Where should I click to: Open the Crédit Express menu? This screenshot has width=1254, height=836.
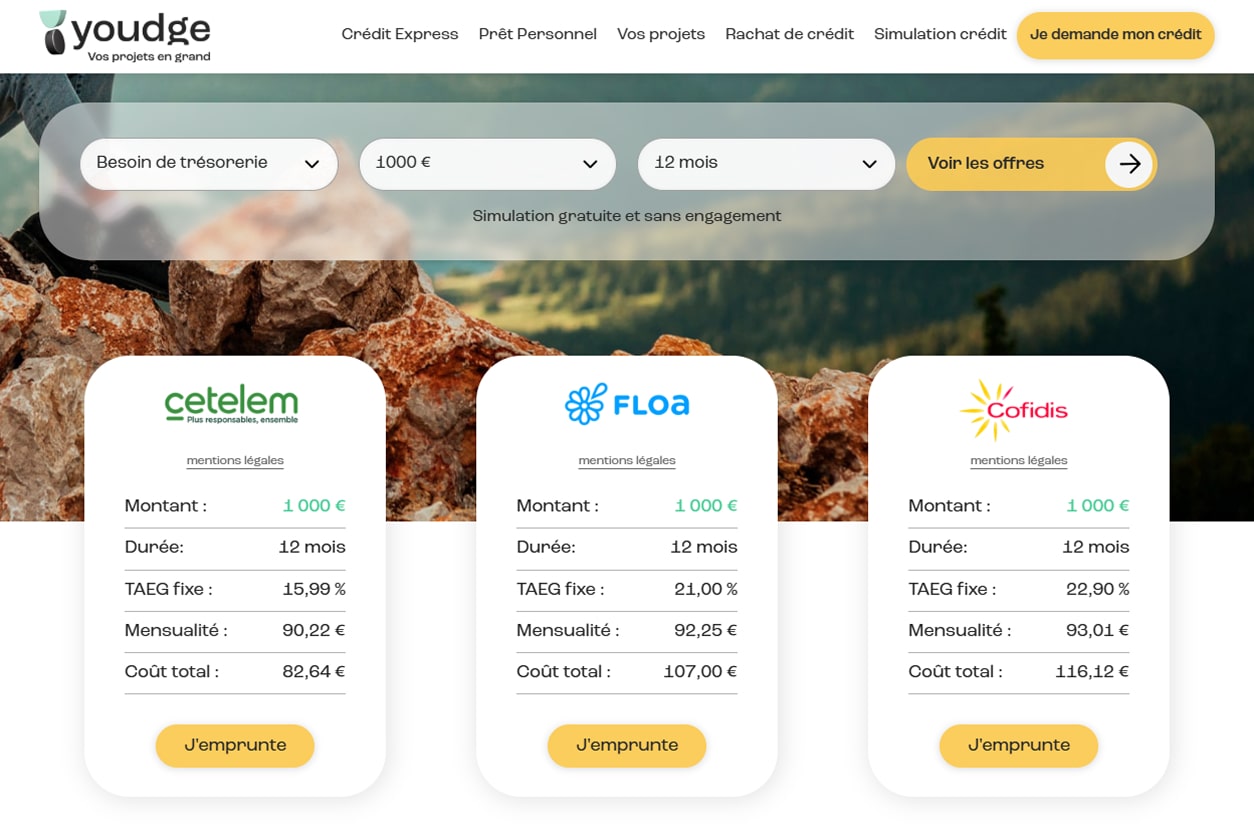coord(400,34)
